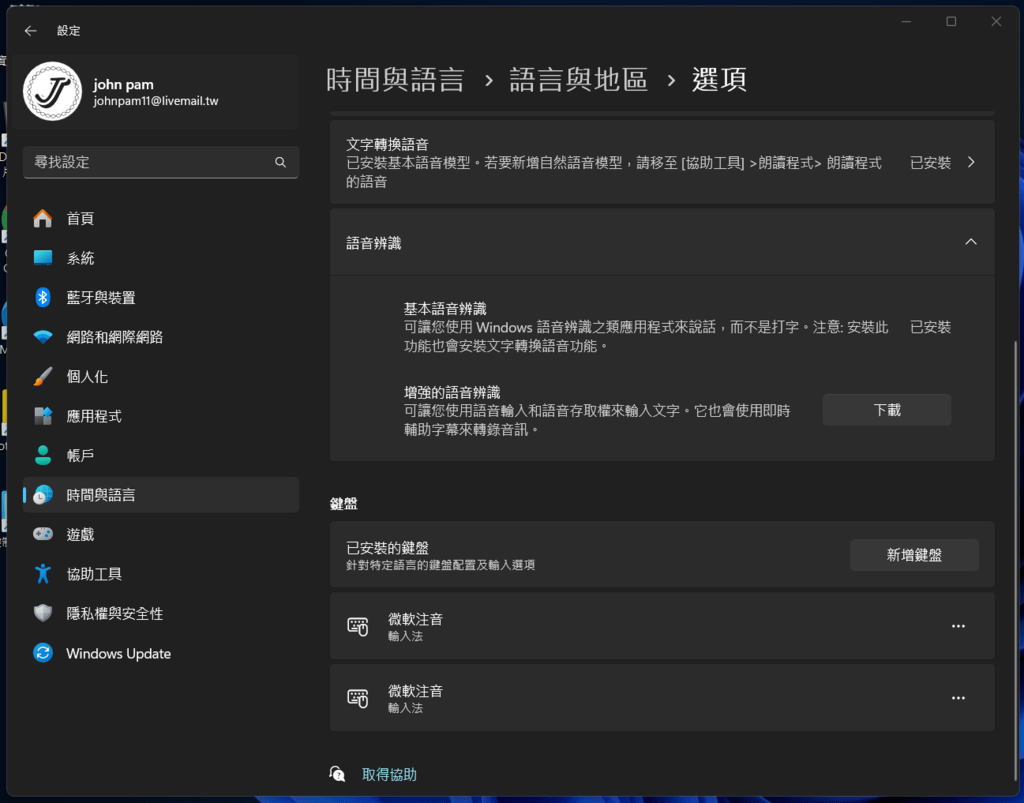Open the 取得協助 link
The width and height of the screenshot is (1024, 803).
[389, 774]
